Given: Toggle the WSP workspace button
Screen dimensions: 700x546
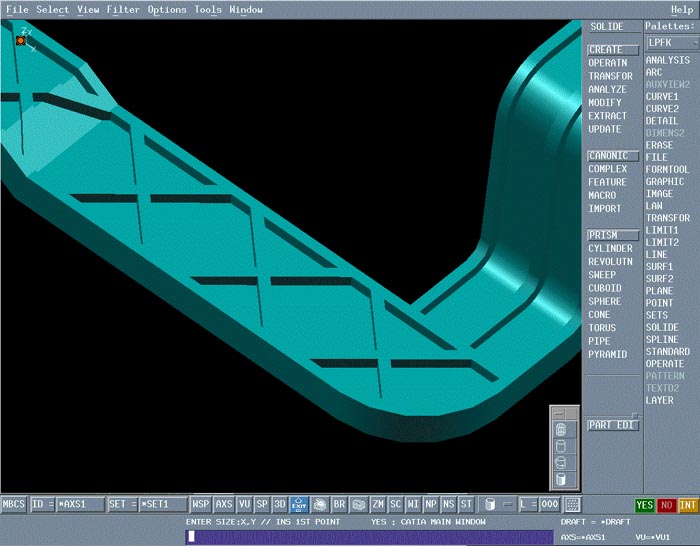Looking at the screenshot, I should click(202, 504).
